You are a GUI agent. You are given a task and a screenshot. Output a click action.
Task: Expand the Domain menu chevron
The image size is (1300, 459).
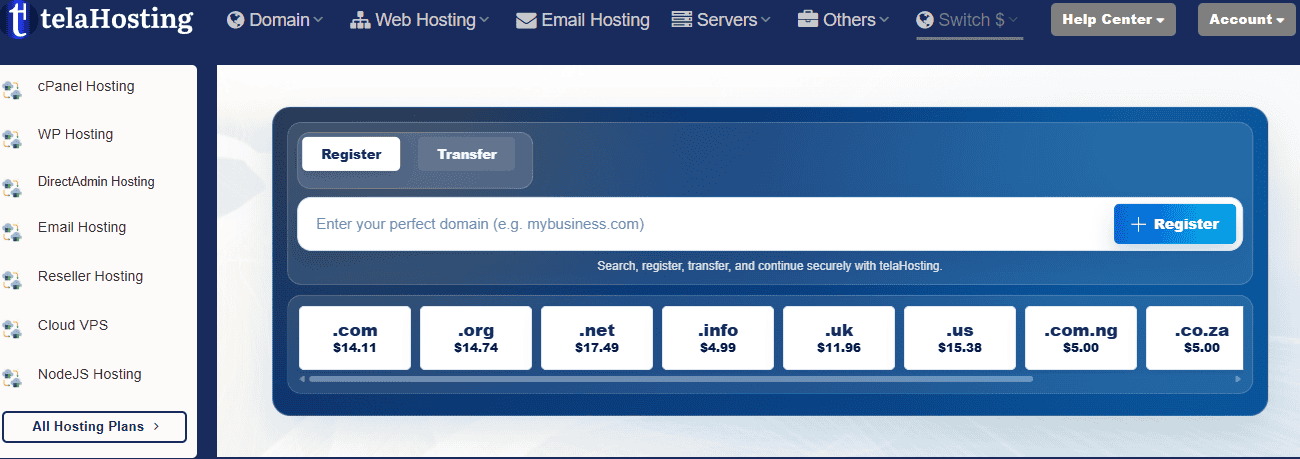click(x=318, y=20)
